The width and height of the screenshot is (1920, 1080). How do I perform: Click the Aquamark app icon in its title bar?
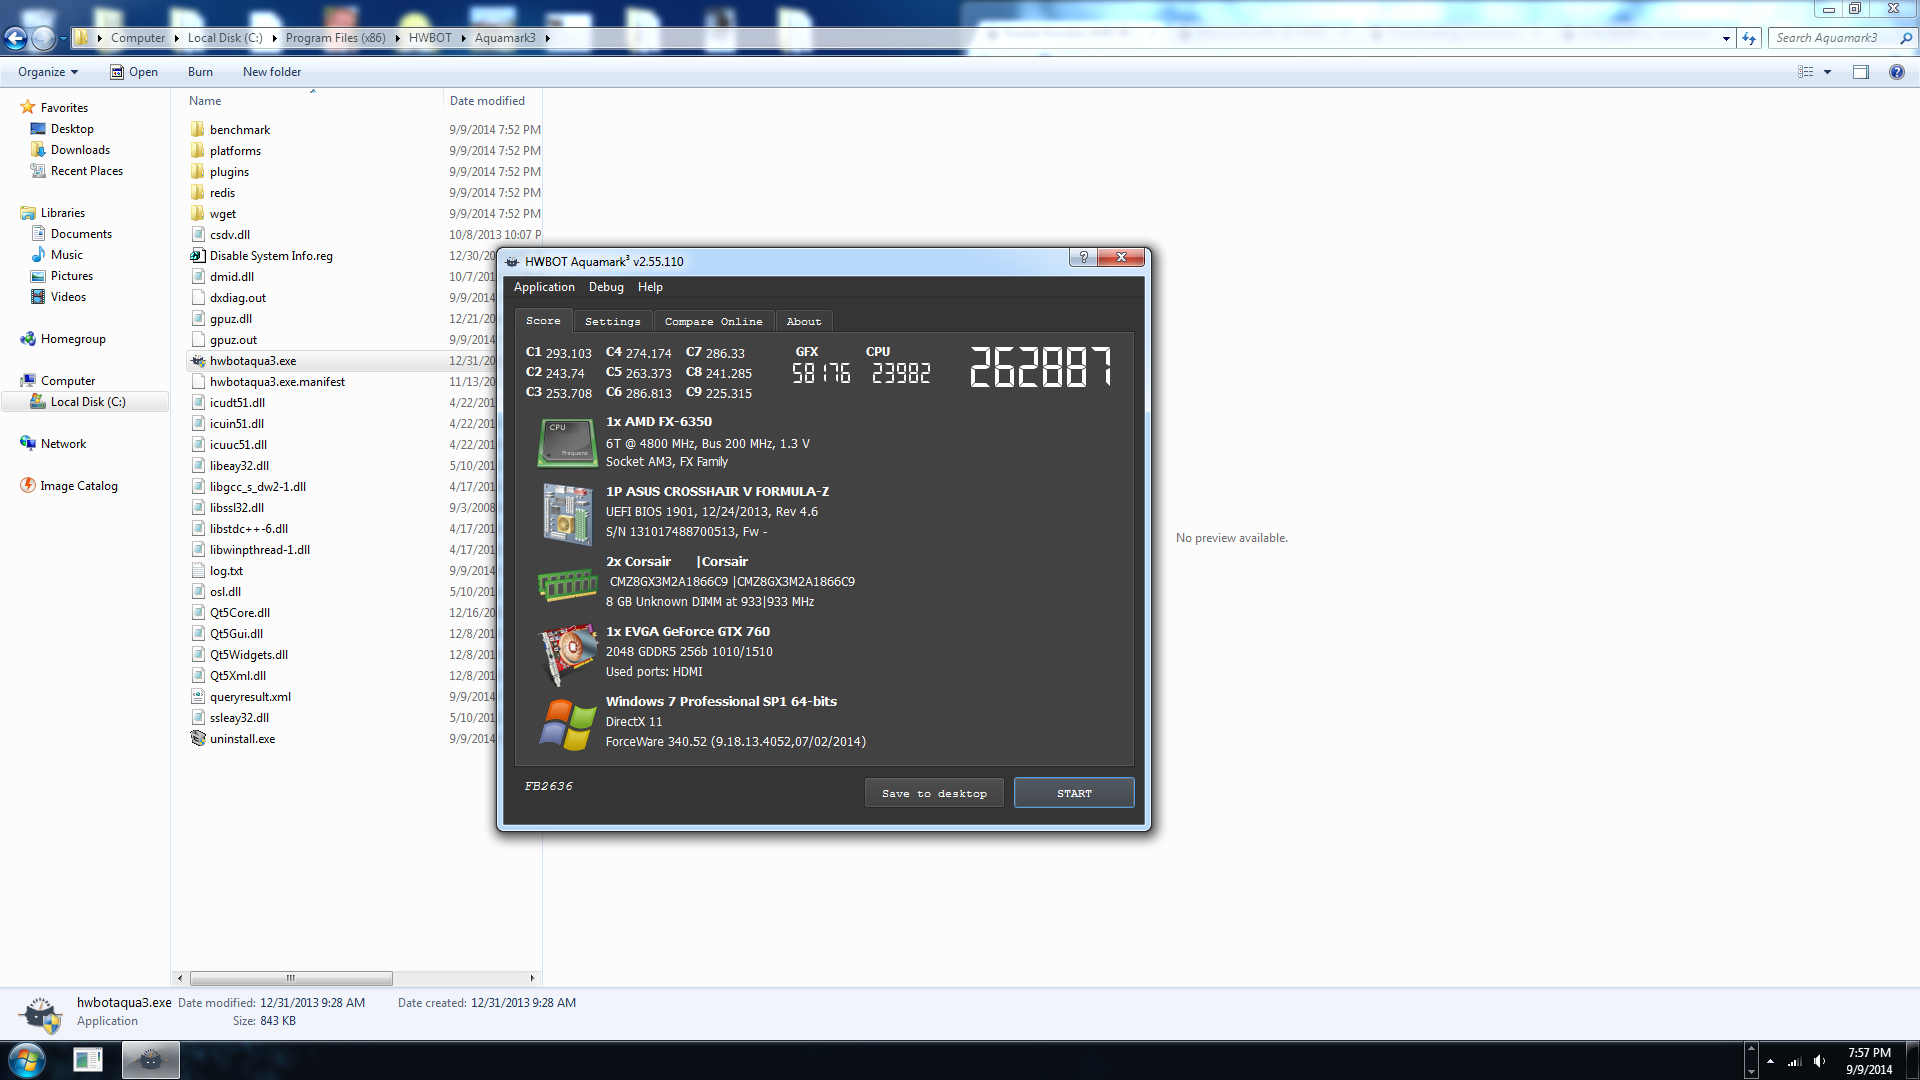[x=512, y=262]
